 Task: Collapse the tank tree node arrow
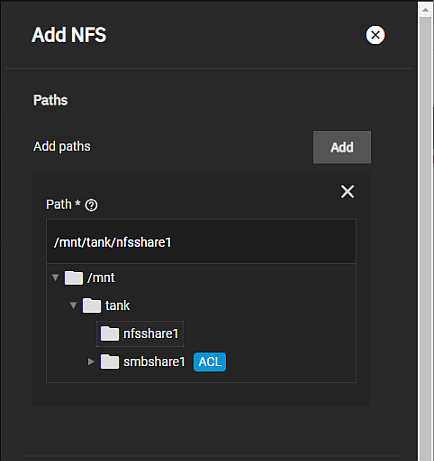[73, 305]
